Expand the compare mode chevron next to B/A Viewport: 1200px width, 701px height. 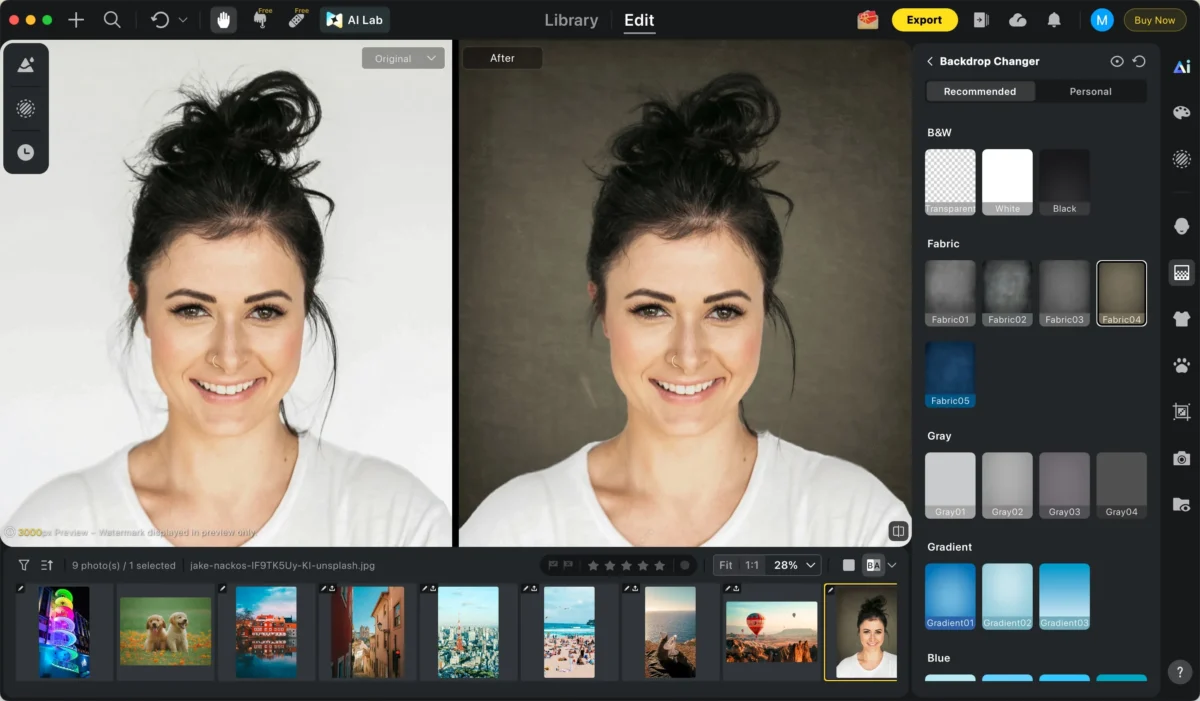point(893,565)
